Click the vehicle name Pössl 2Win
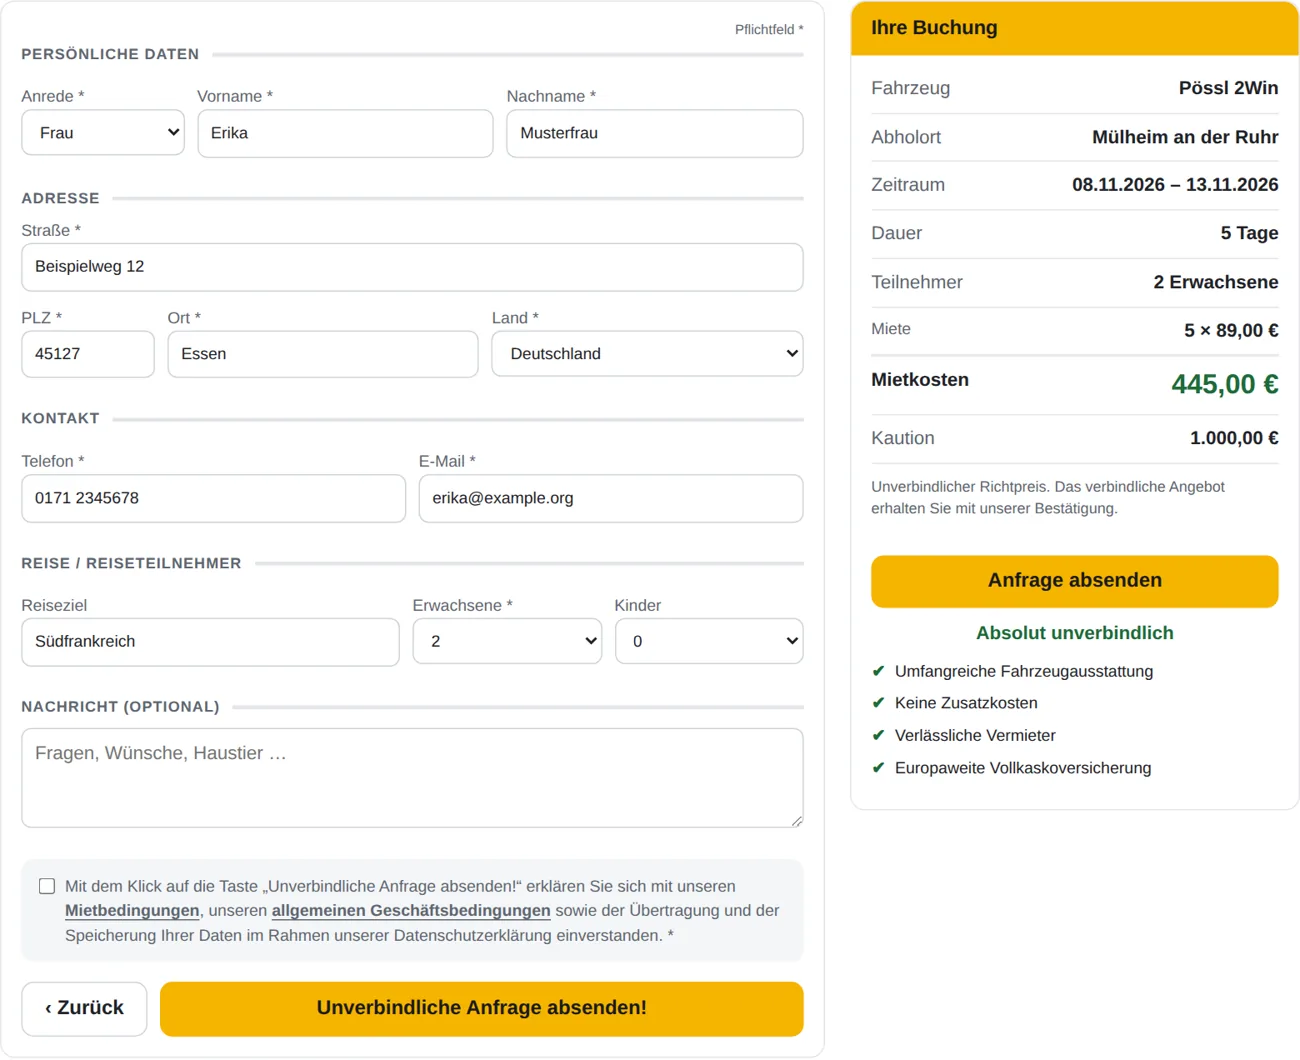 coord(1228,88)
